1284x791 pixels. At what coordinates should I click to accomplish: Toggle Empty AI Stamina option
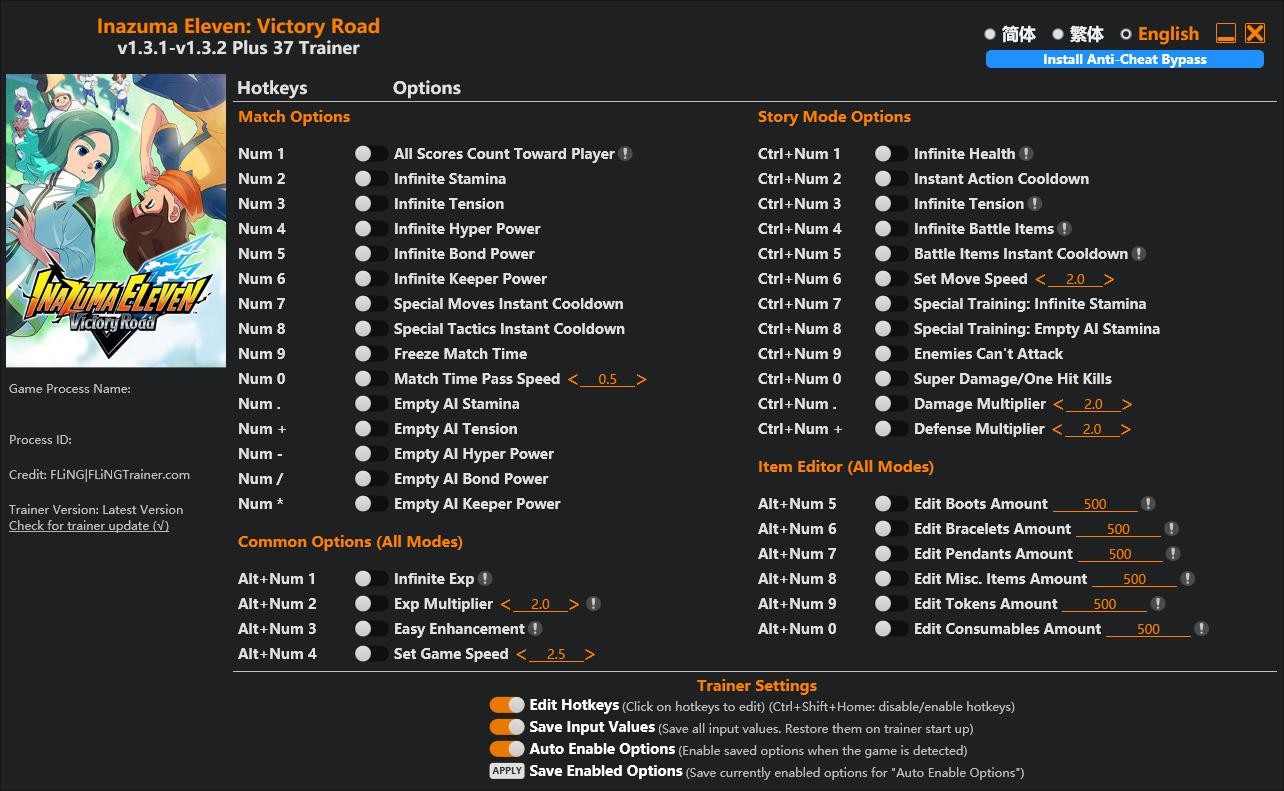(x=370, y=404)
